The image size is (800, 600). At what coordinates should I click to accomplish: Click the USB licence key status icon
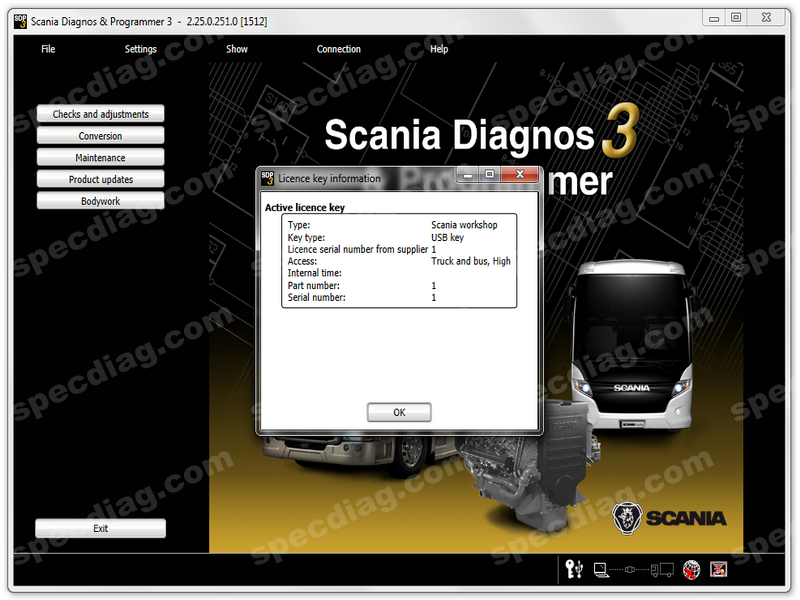(573, 570)
